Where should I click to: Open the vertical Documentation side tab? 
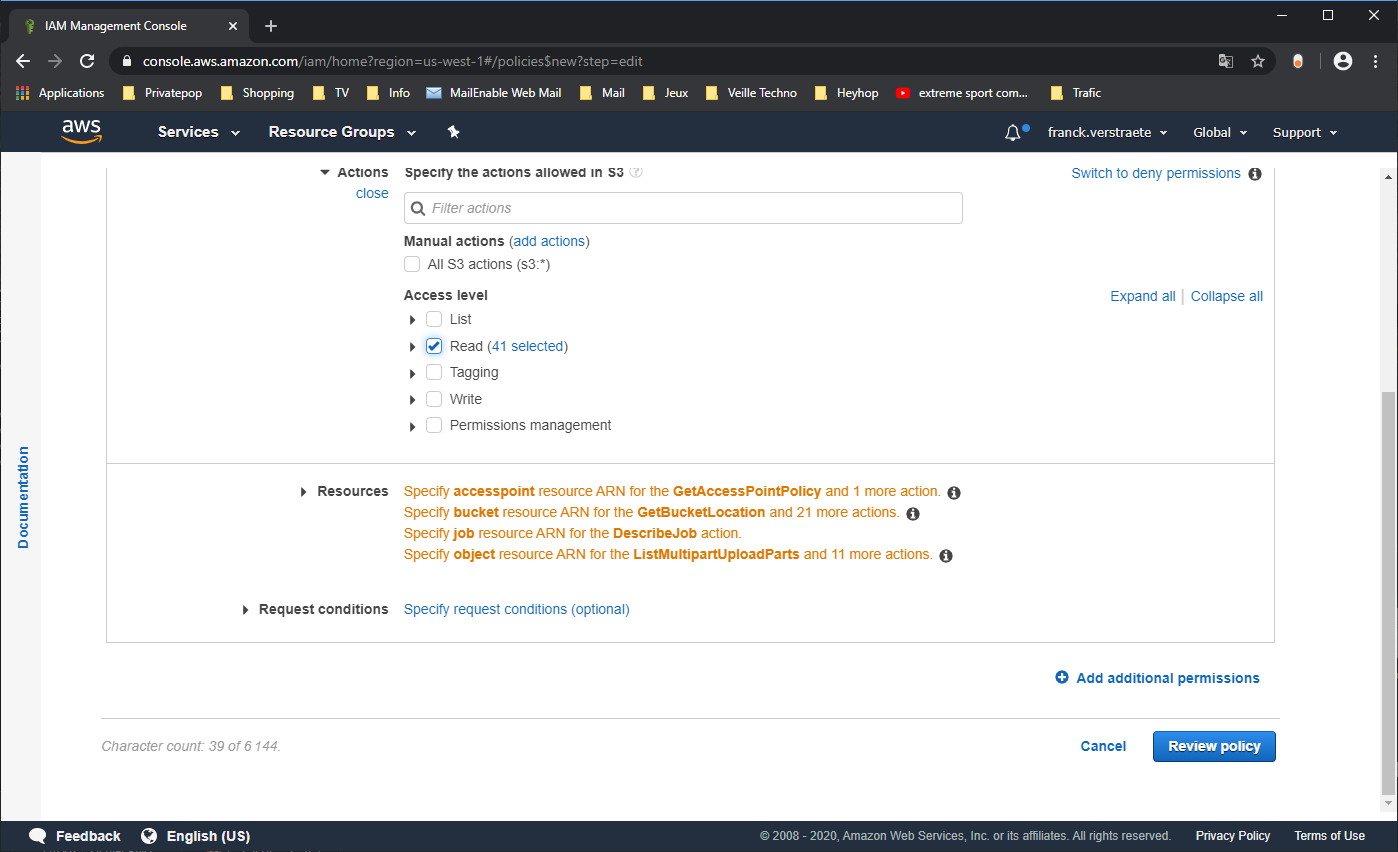point(23,497)
